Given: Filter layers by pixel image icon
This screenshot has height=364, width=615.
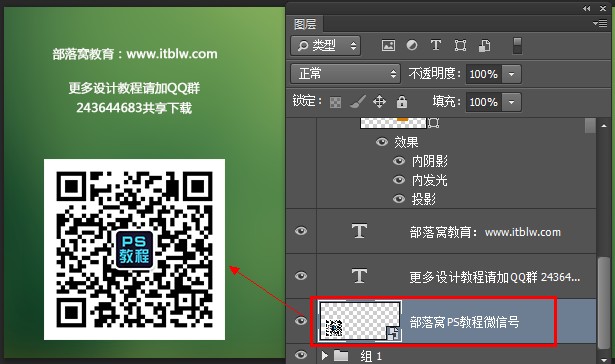Looking at the screenshot, I should coord(388,46).
